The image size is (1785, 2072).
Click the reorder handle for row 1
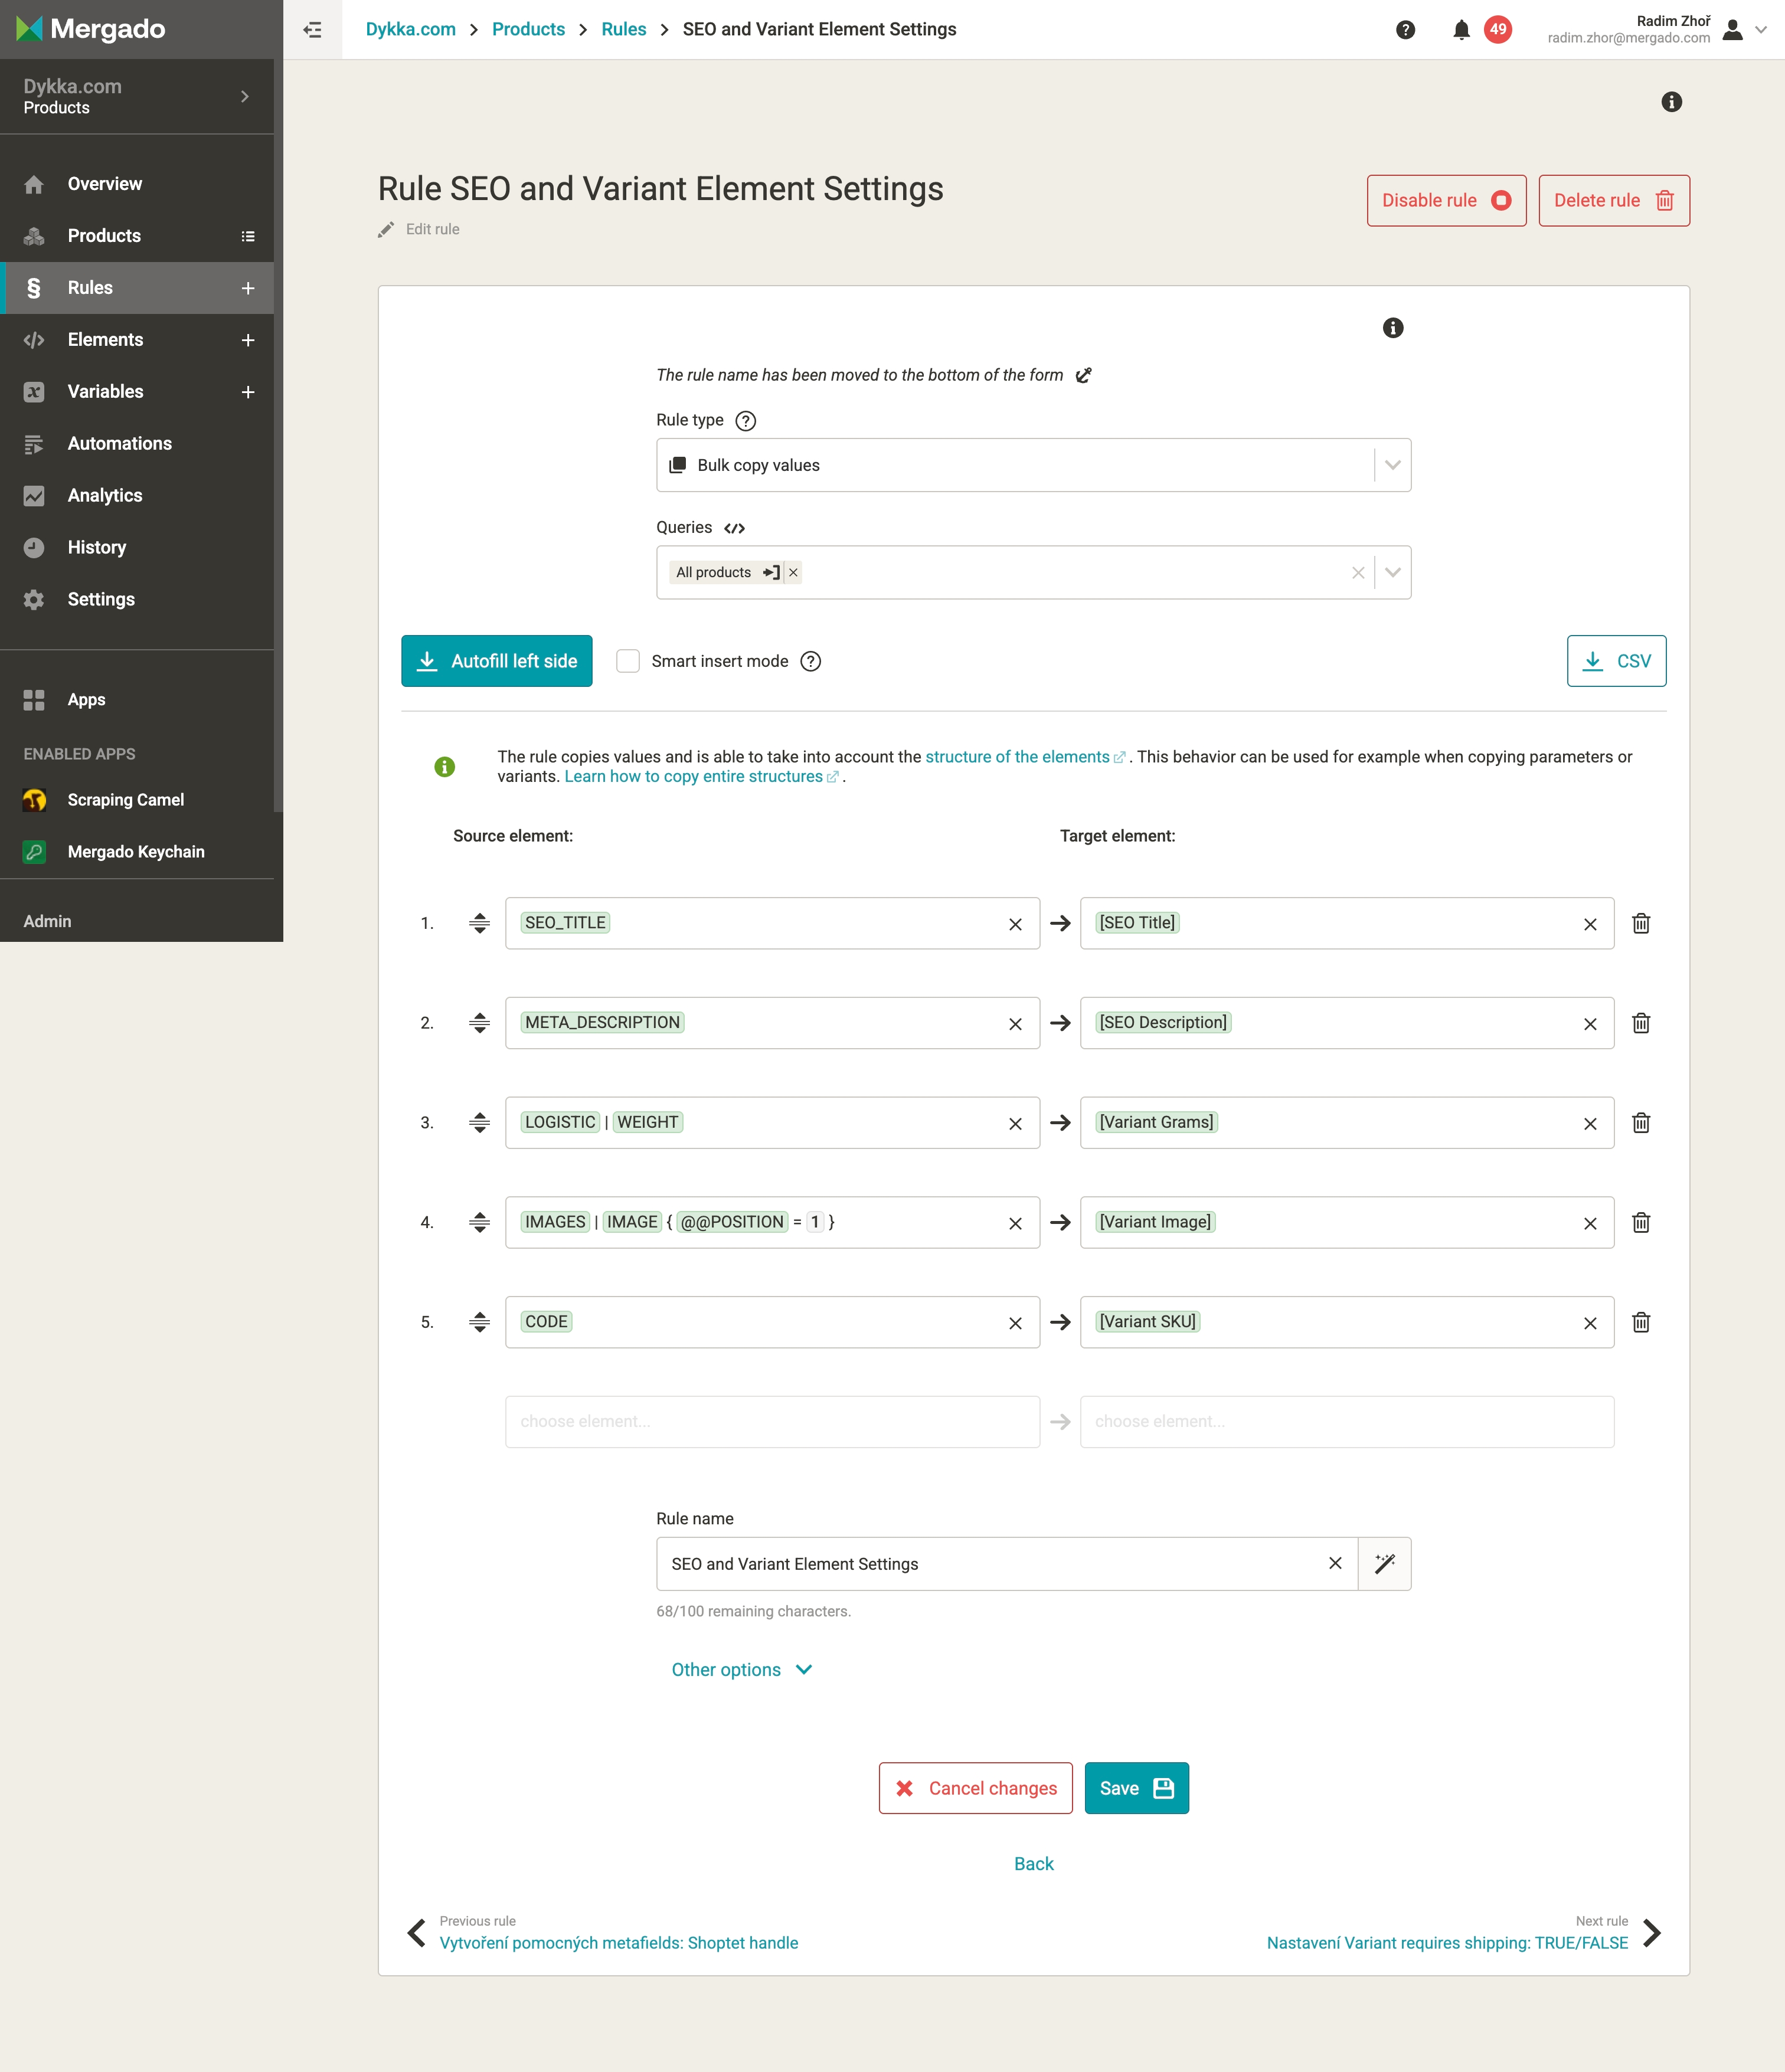pyautogui.click(x=479, y=923)
